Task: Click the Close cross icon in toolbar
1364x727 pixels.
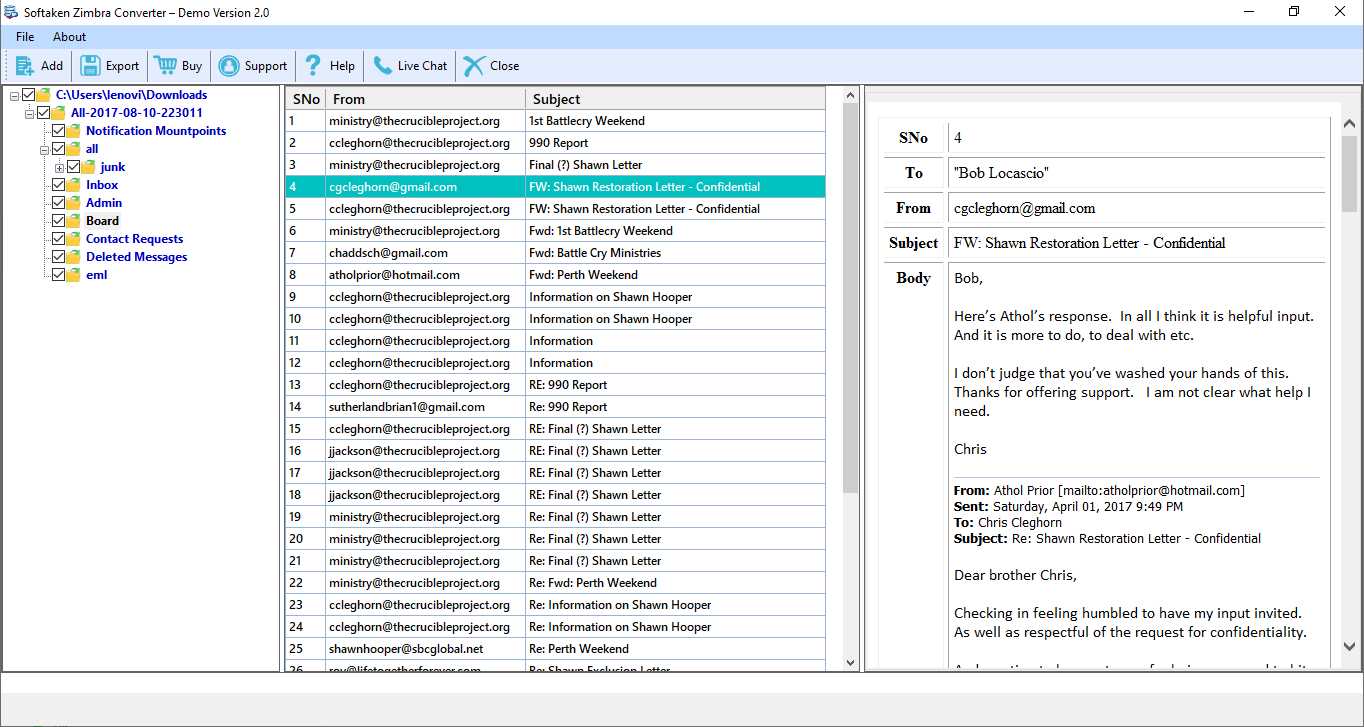Action: tap(474, 66)
